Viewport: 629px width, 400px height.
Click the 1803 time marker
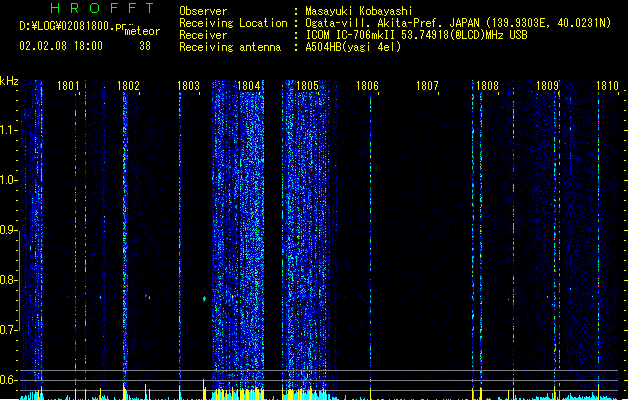pyautogui.click(x=188, y=86)
